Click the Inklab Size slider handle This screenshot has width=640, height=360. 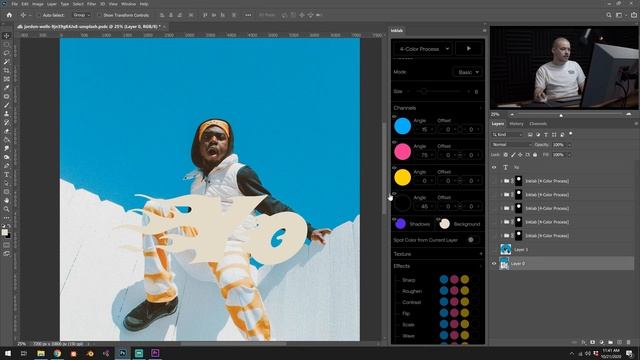pos(424,91)
